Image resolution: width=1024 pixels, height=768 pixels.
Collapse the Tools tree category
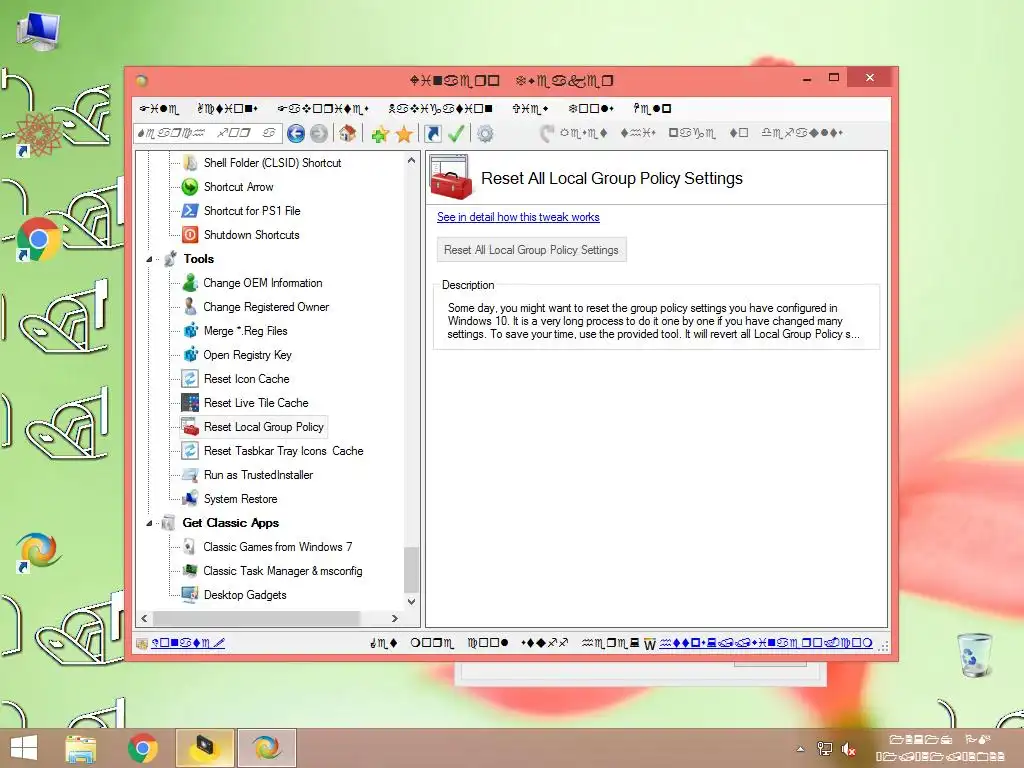(150, 259)
